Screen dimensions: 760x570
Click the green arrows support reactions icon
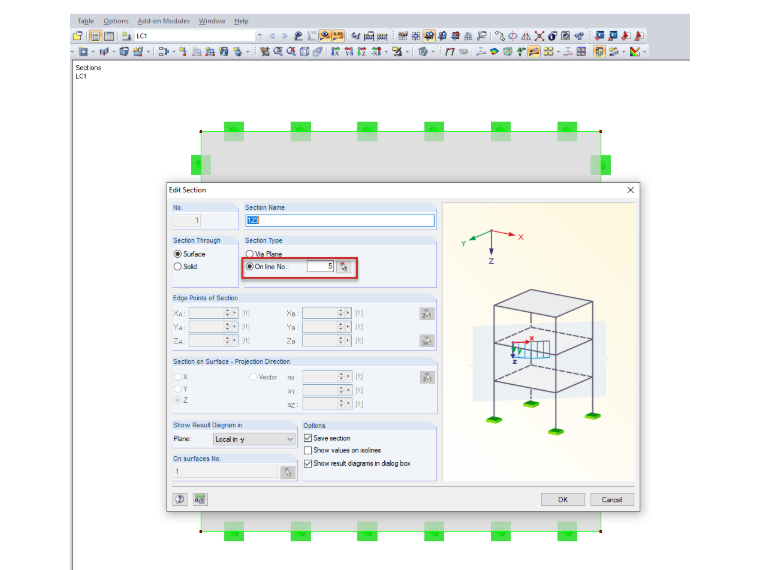click(x=521, y=51)
